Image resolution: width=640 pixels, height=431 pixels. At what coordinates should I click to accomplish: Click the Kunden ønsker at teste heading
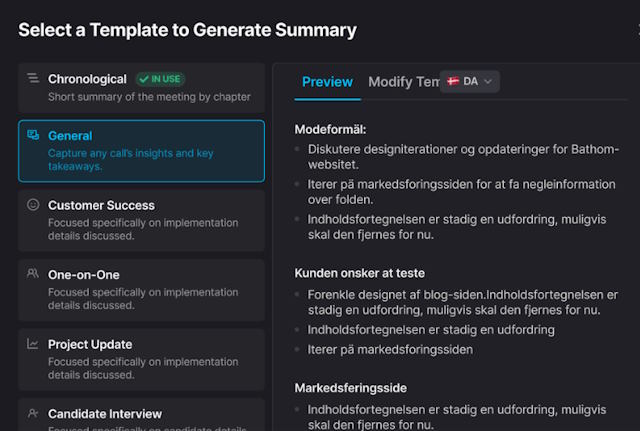point(359,272)
